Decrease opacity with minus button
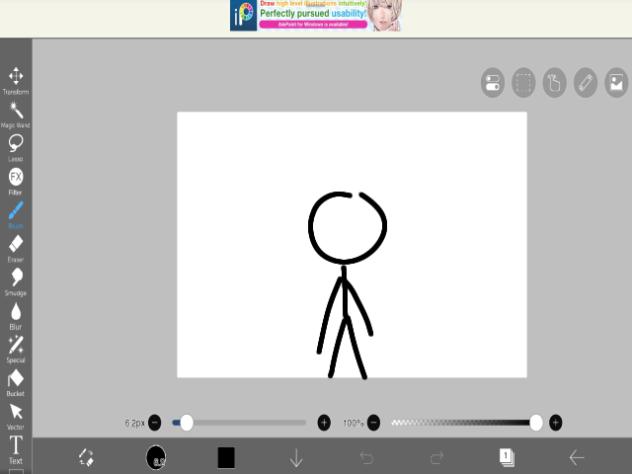Viewport: 632px width, 474px height. pos(374,423)
